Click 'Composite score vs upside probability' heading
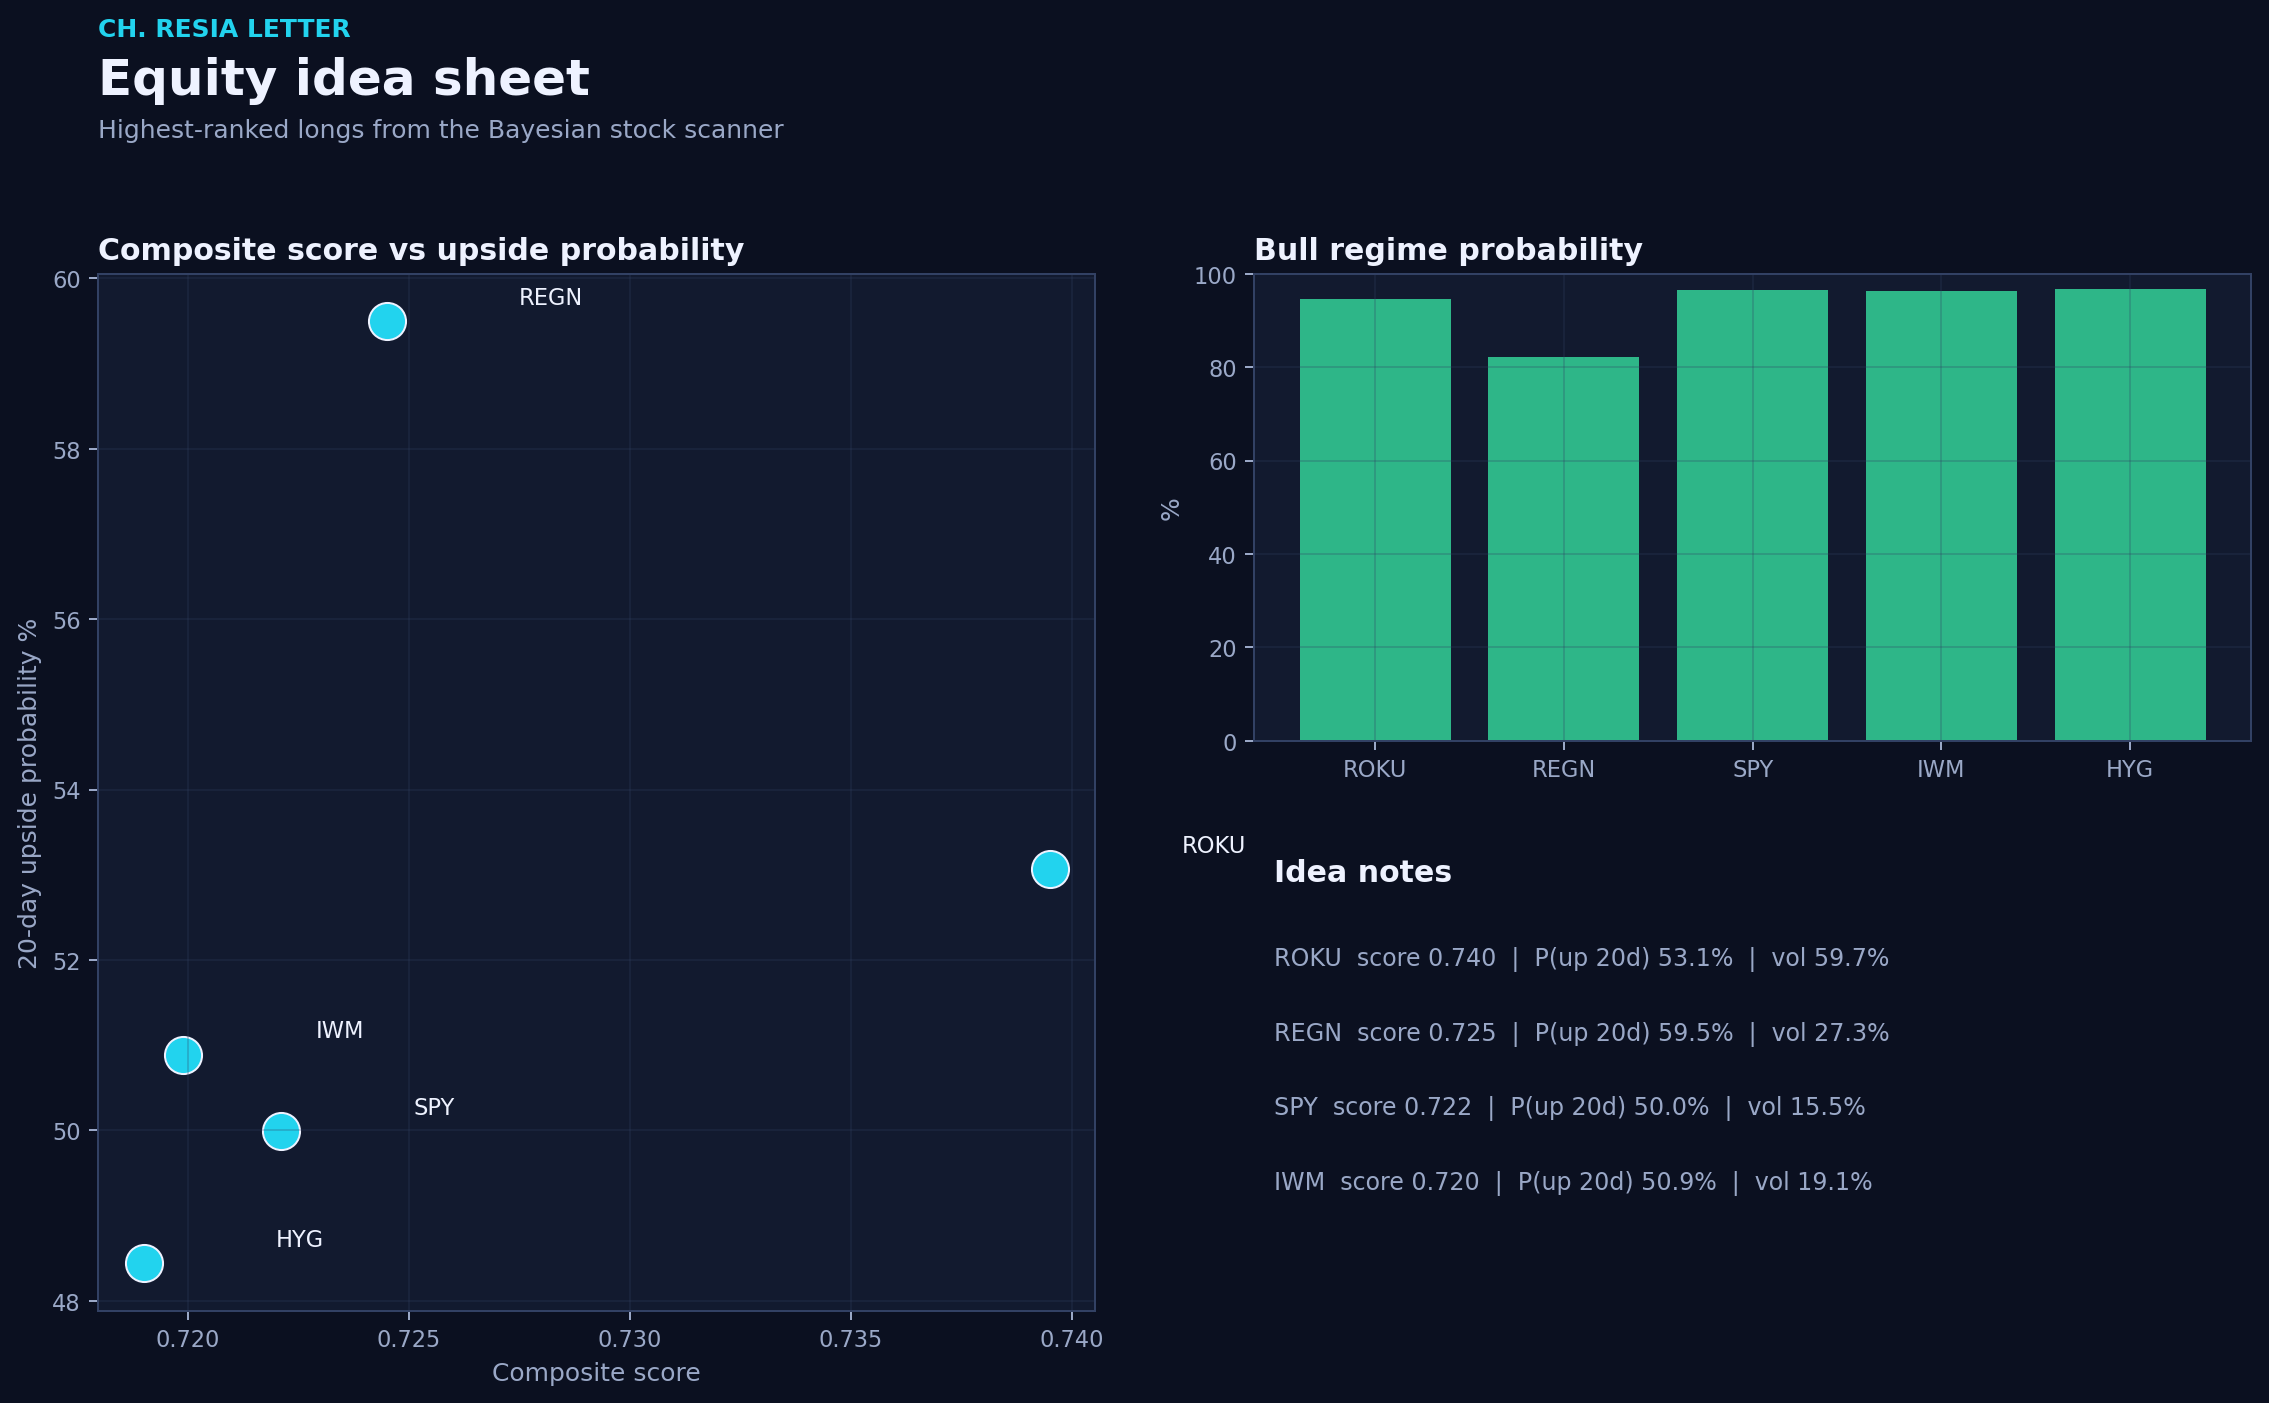 [x=421, y=250]
